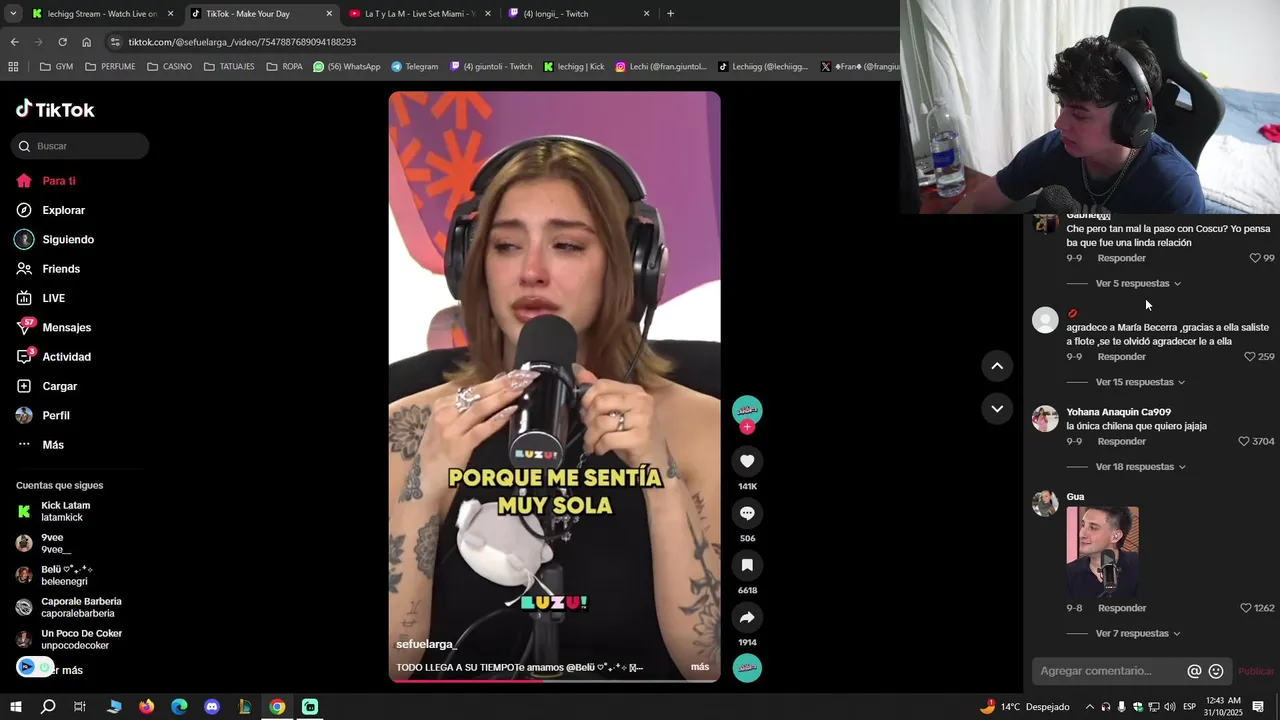
Task: Expand Ver 5 respuestas
Action: [x=1138, y=283]
